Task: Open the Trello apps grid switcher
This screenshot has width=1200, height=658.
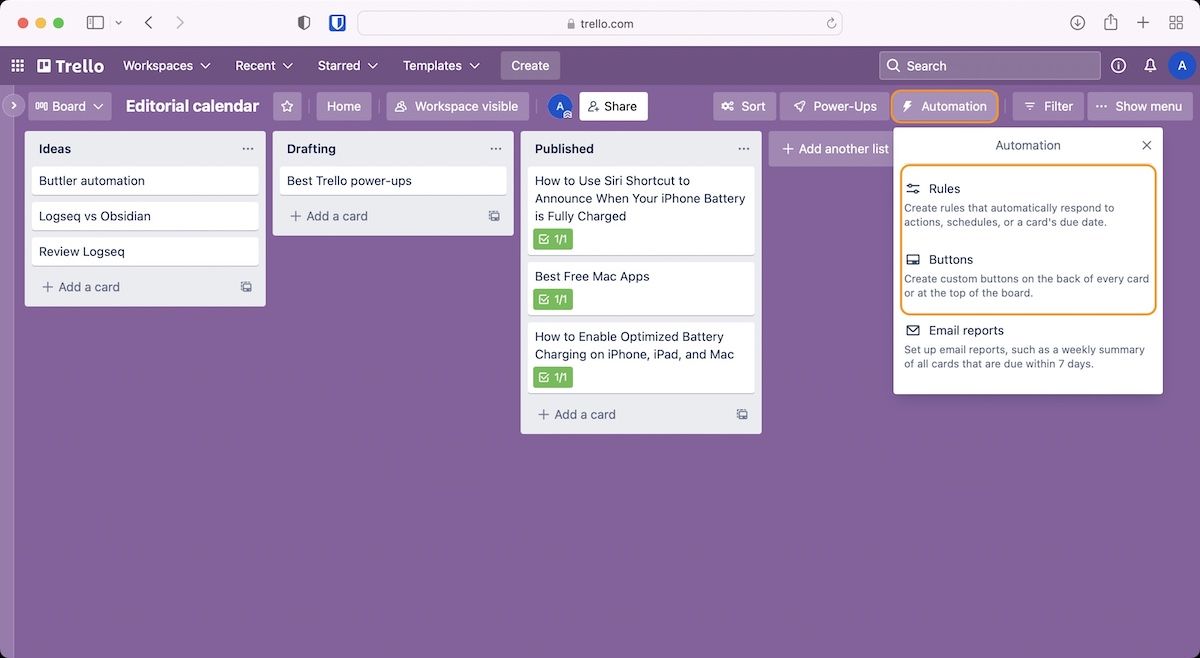Action: (17, 66)
